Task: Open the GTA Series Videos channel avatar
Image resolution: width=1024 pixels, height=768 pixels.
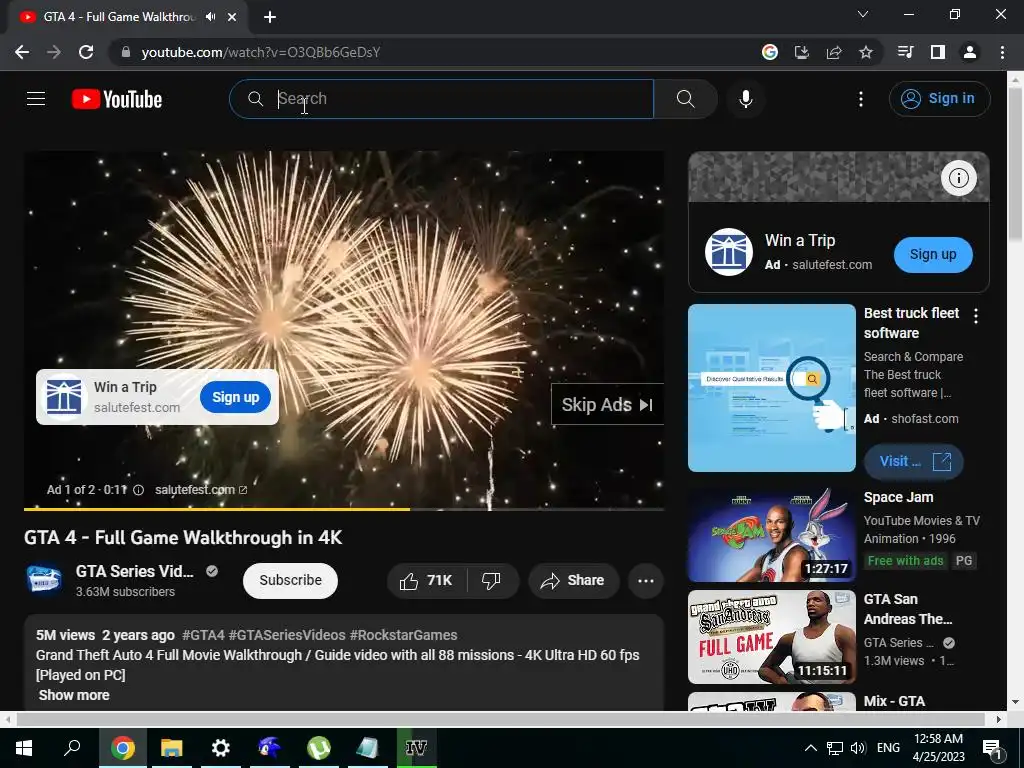Action: 44,580
